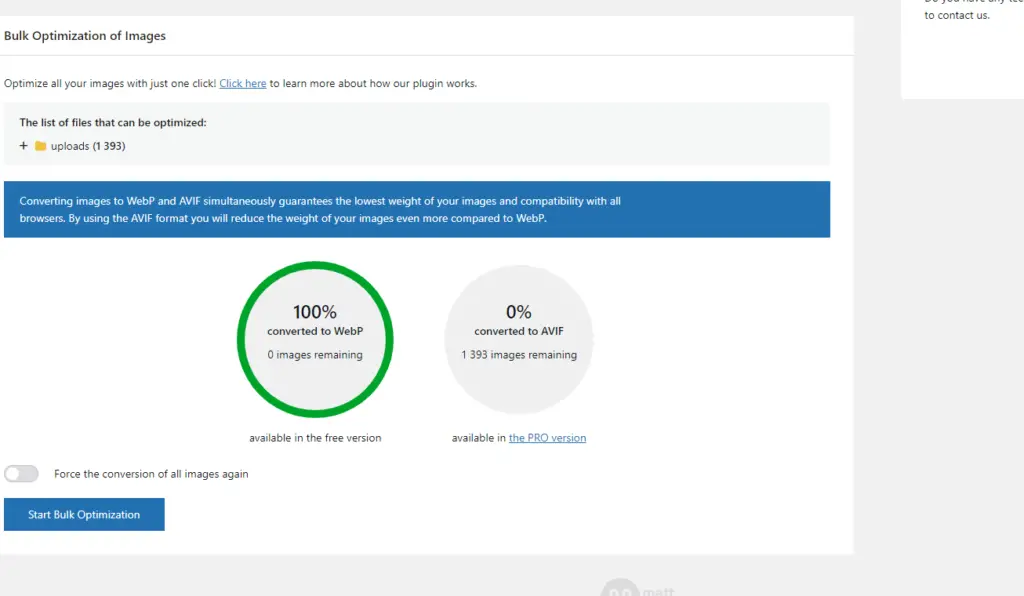
Task: Click the blue WebP and AVIF info notice
Action: (x=417, y=210)
